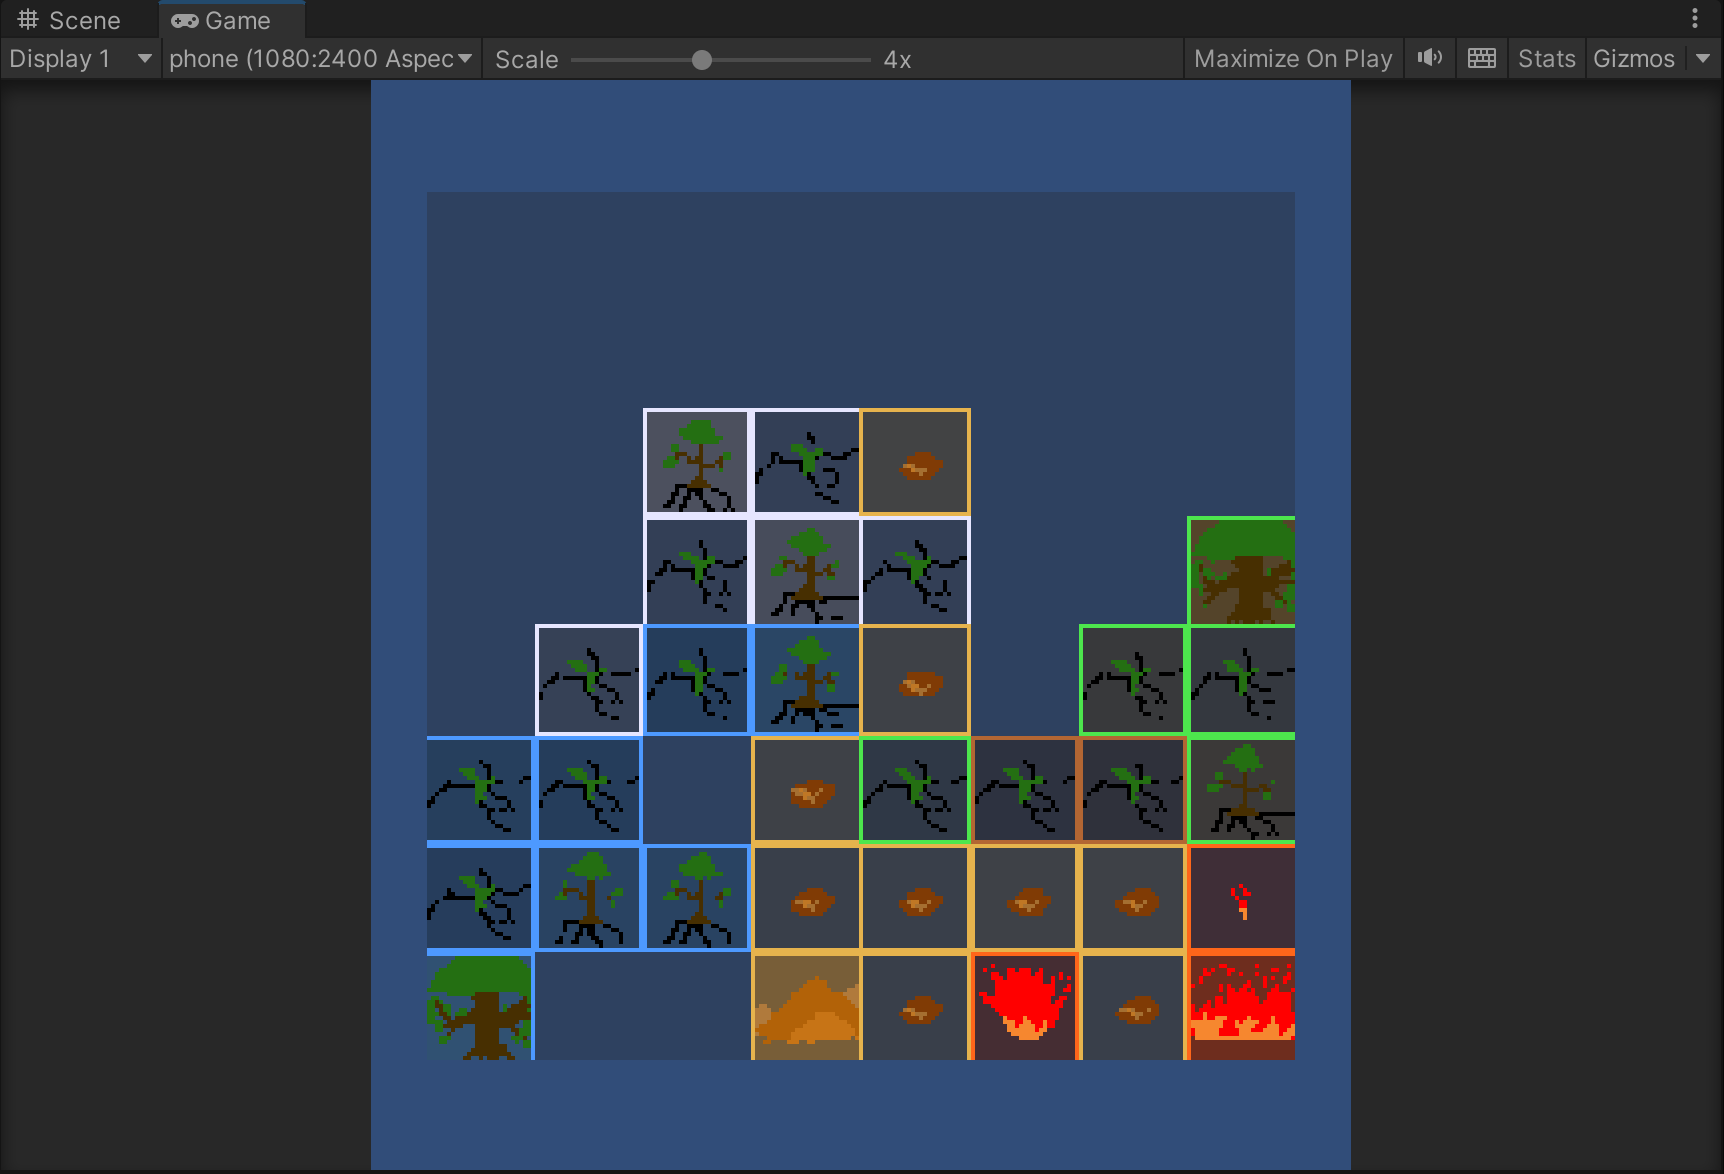Click the large bottom-left tree tile
Screen dimensions: 1724x1174
480,1006
